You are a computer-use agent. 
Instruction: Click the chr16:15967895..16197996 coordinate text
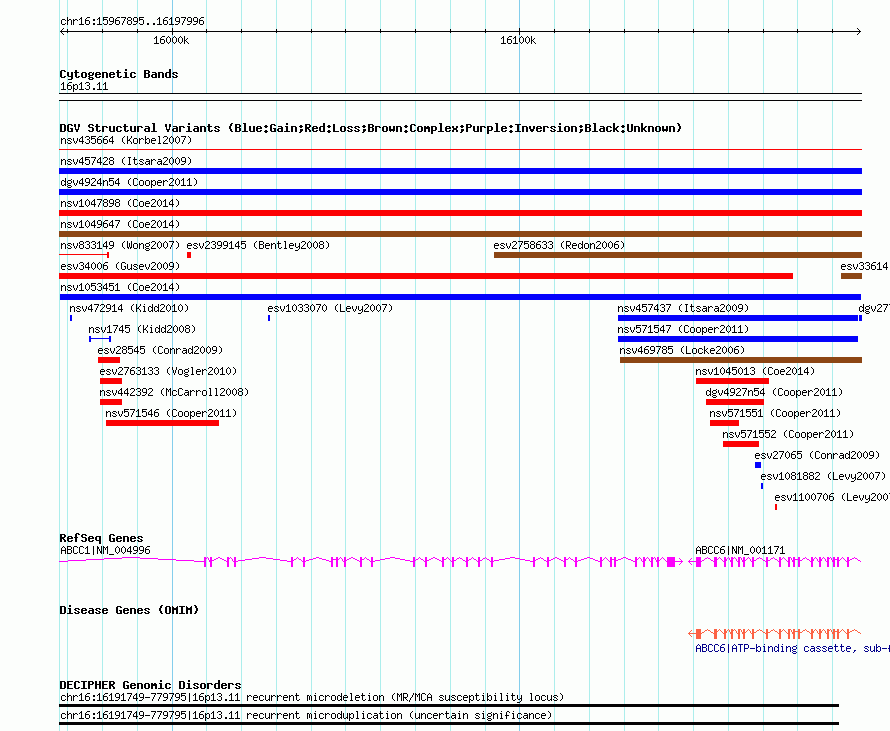132,22
